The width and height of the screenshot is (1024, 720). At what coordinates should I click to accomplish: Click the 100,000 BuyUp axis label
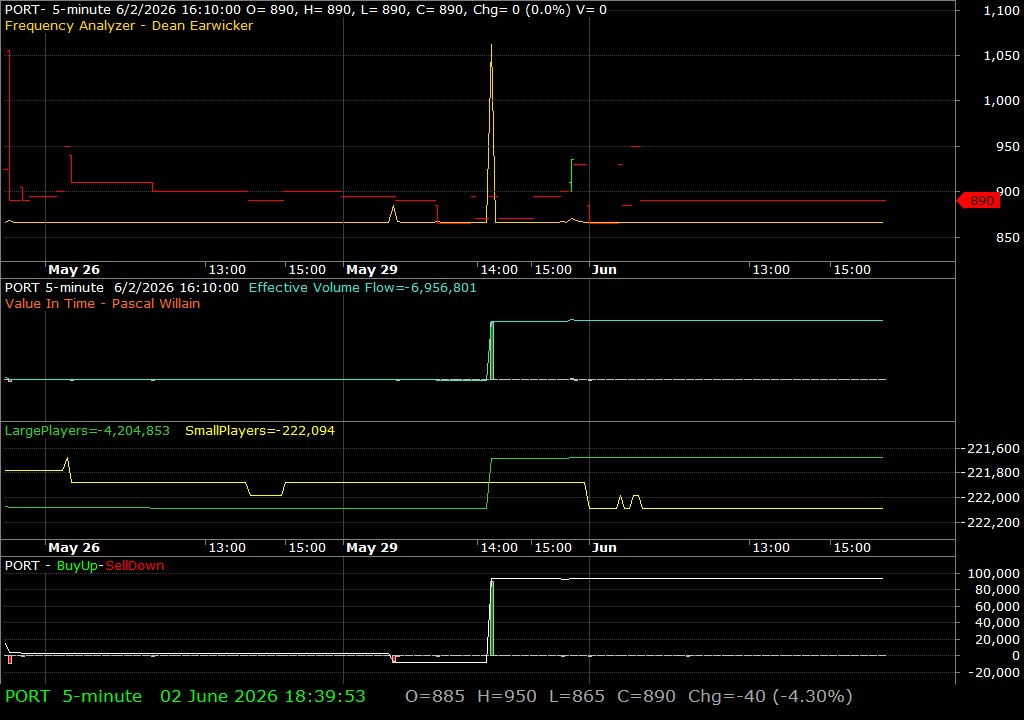pyautogui.click(x=993, y=573)
